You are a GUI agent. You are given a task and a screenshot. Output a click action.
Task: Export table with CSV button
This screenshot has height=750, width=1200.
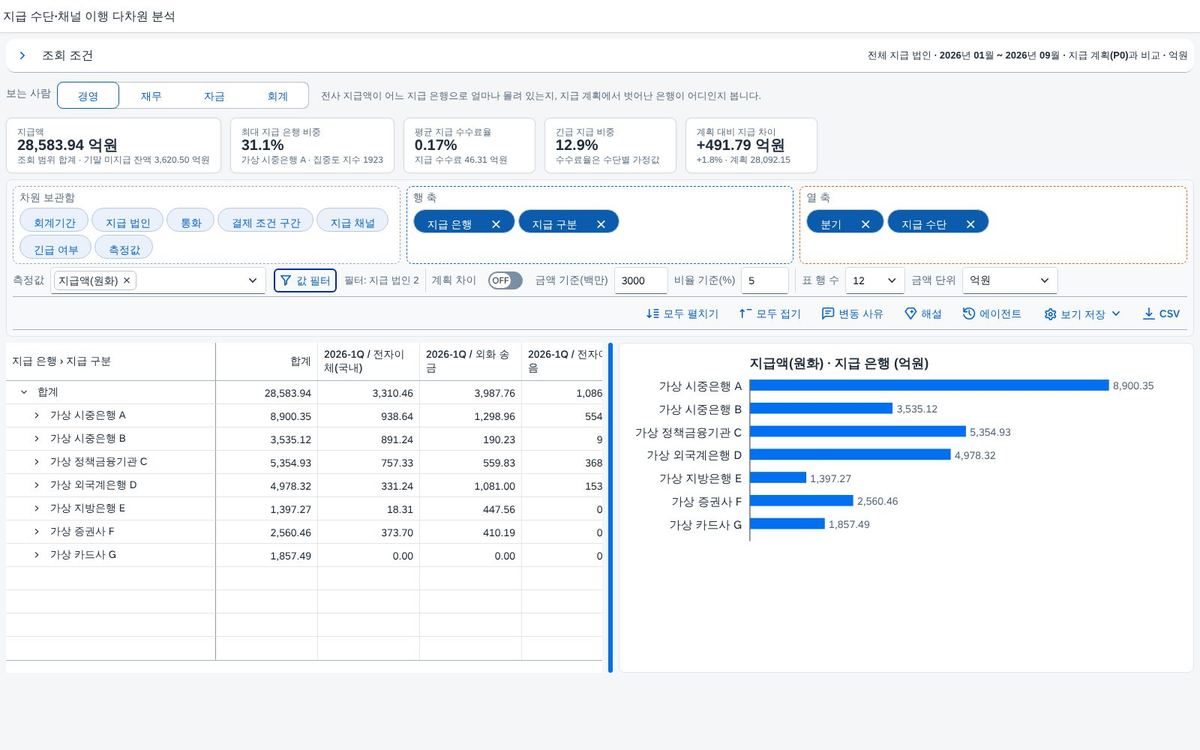pos(1161,314)
